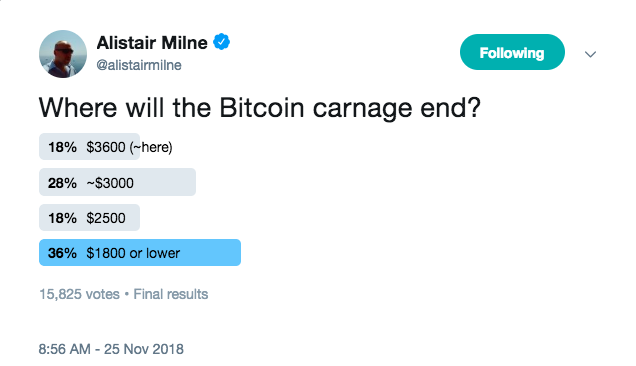
Task: Open the tweet options chevron
Action: (590, 54)
